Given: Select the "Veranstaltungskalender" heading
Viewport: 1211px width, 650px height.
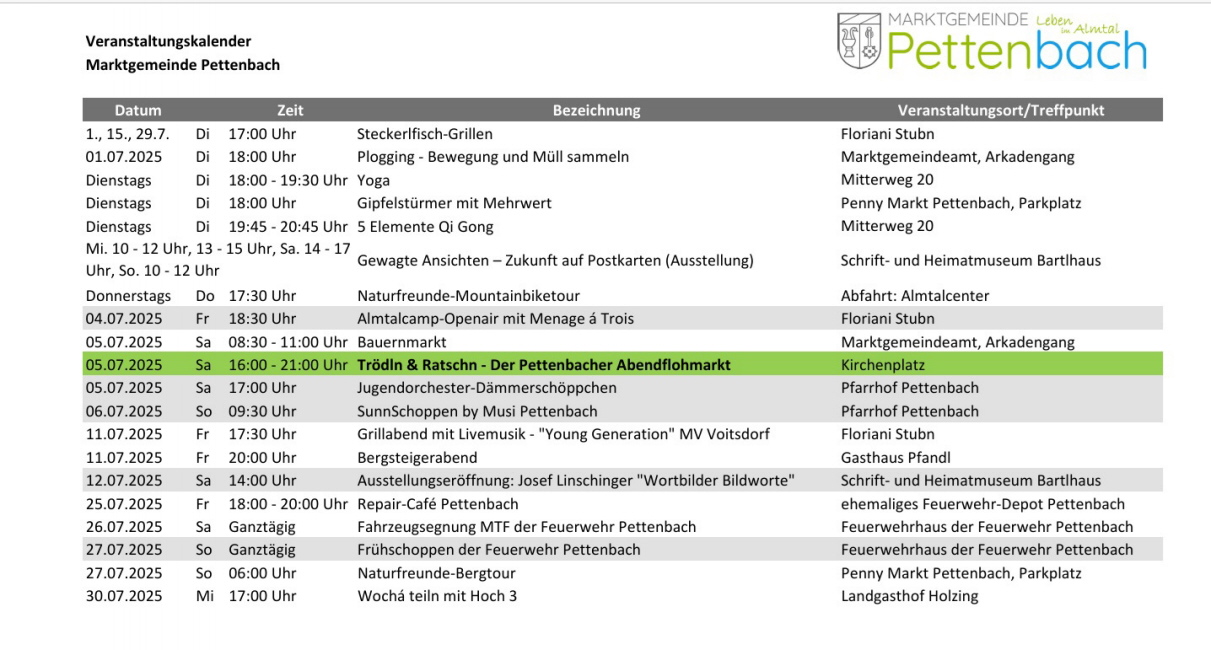Looking at the screenshot, I should [168, 42].
